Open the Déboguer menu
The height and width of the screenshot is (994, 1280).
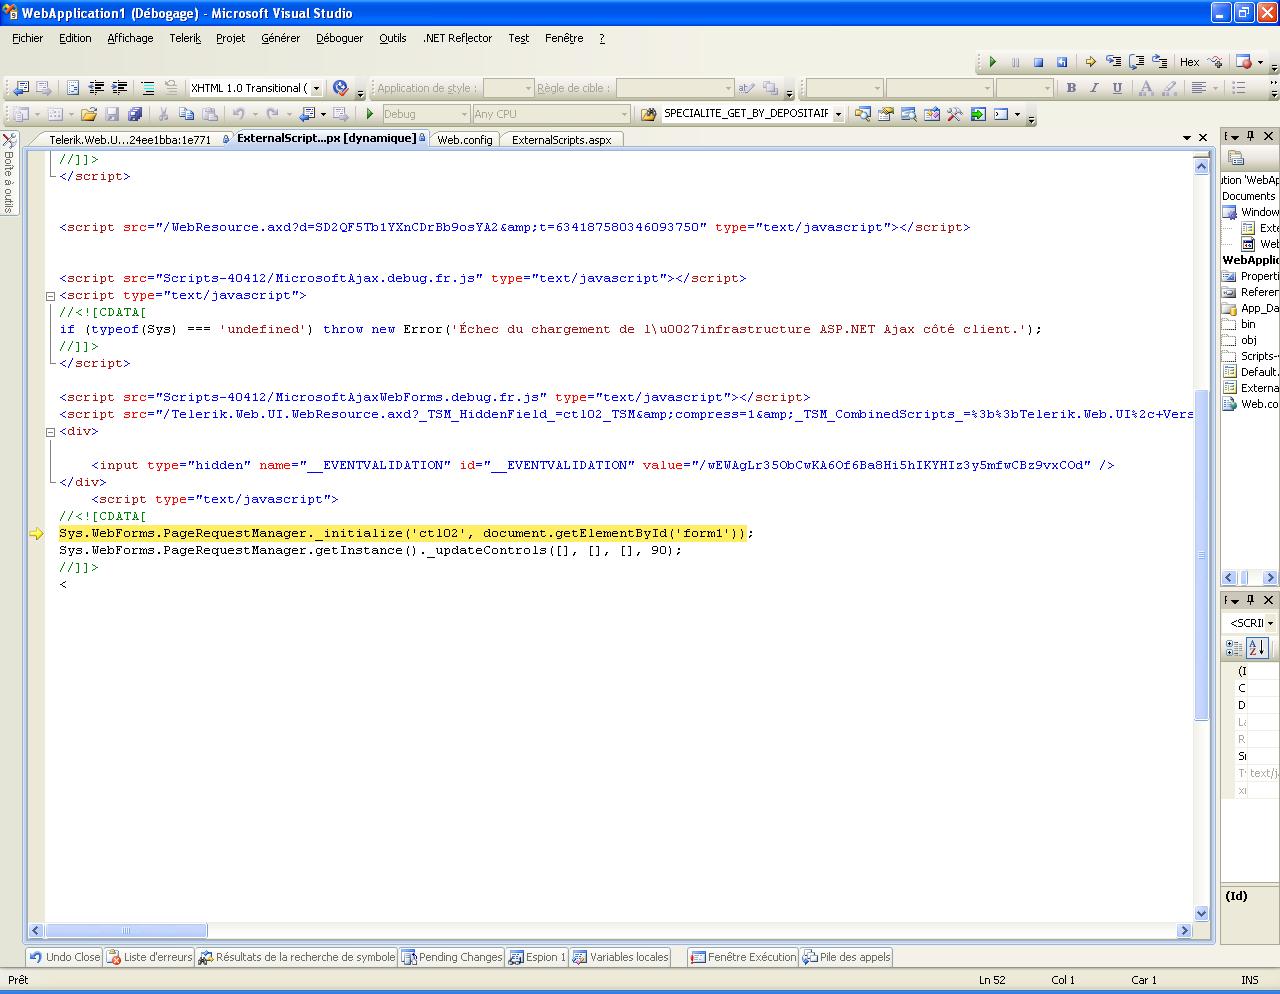tap(340, 38)
